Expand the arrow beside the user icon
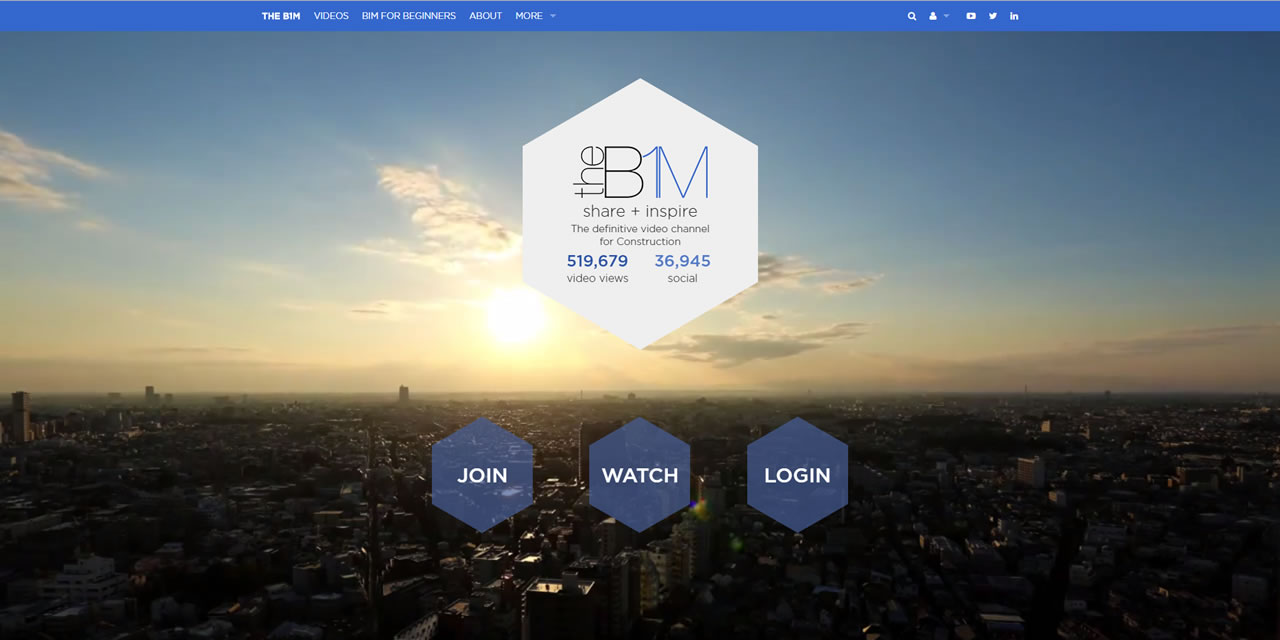Viewport: 1280px width, 640px height. click(x=946, y=16)
